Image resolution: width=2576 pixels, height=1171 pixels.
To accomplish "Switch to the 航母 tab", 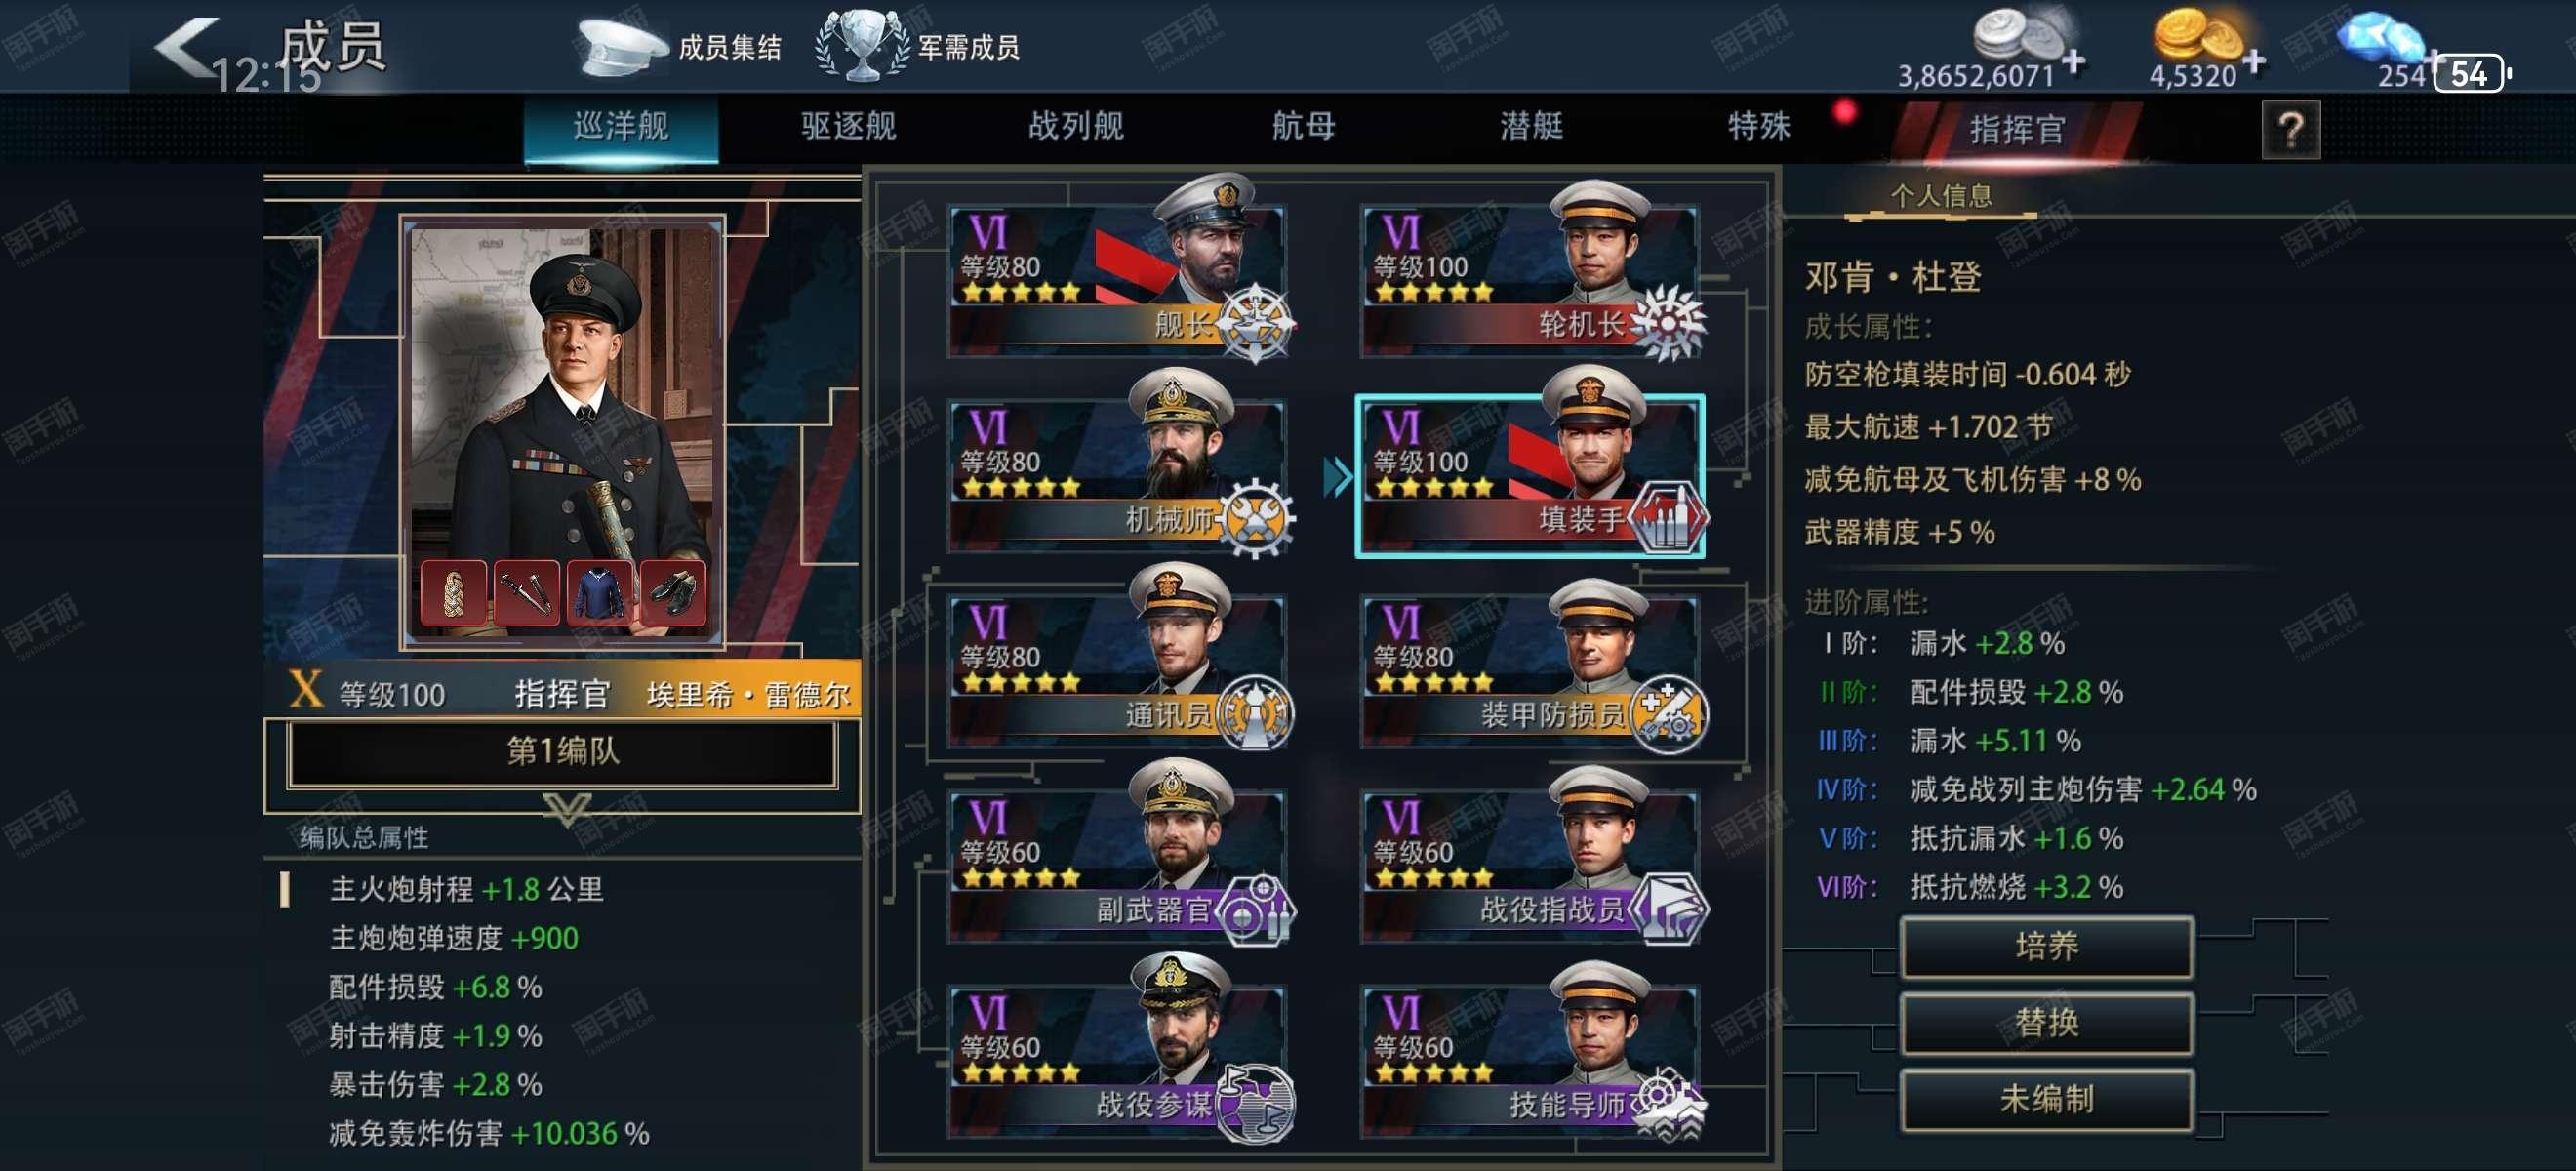I will pyautogui.click(x=1303, y=127).
